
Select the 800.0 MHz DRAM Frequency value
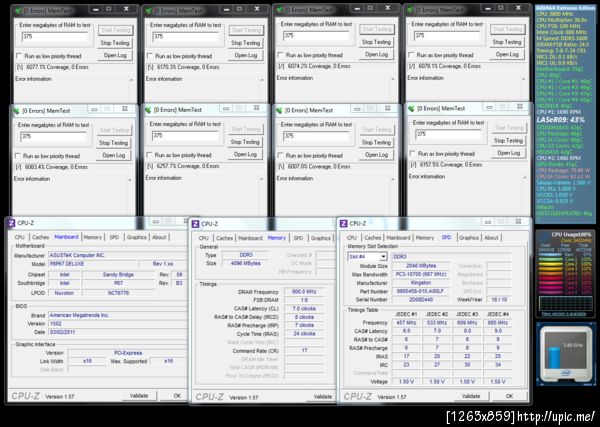(x=304, y=292)
